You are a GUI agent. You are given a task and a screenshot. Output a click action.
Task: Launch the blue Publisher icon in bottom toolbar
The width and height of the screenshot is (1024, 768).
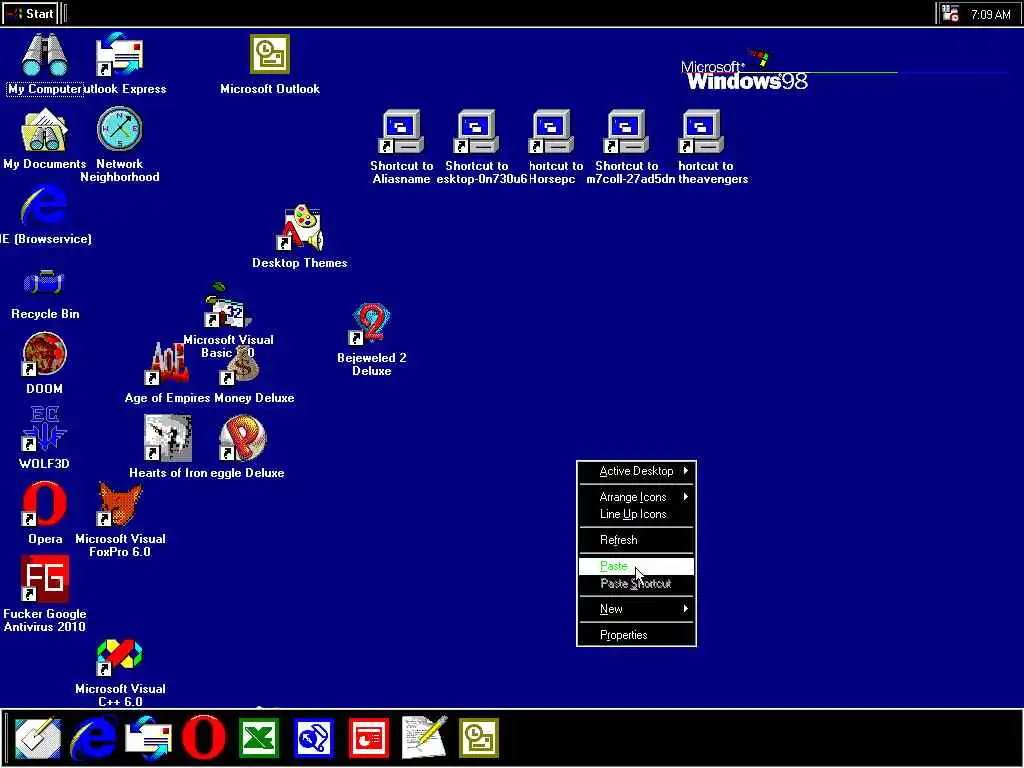(x=314, y=738)
